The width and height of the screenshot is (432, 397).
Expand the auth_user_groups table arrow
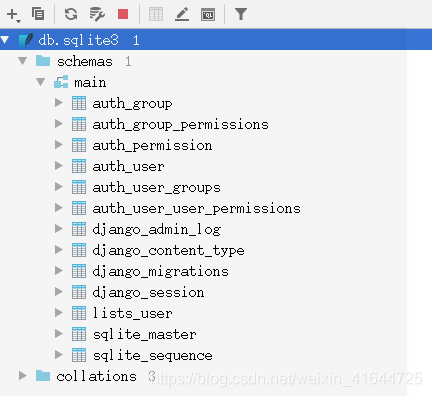coord(59,187)
